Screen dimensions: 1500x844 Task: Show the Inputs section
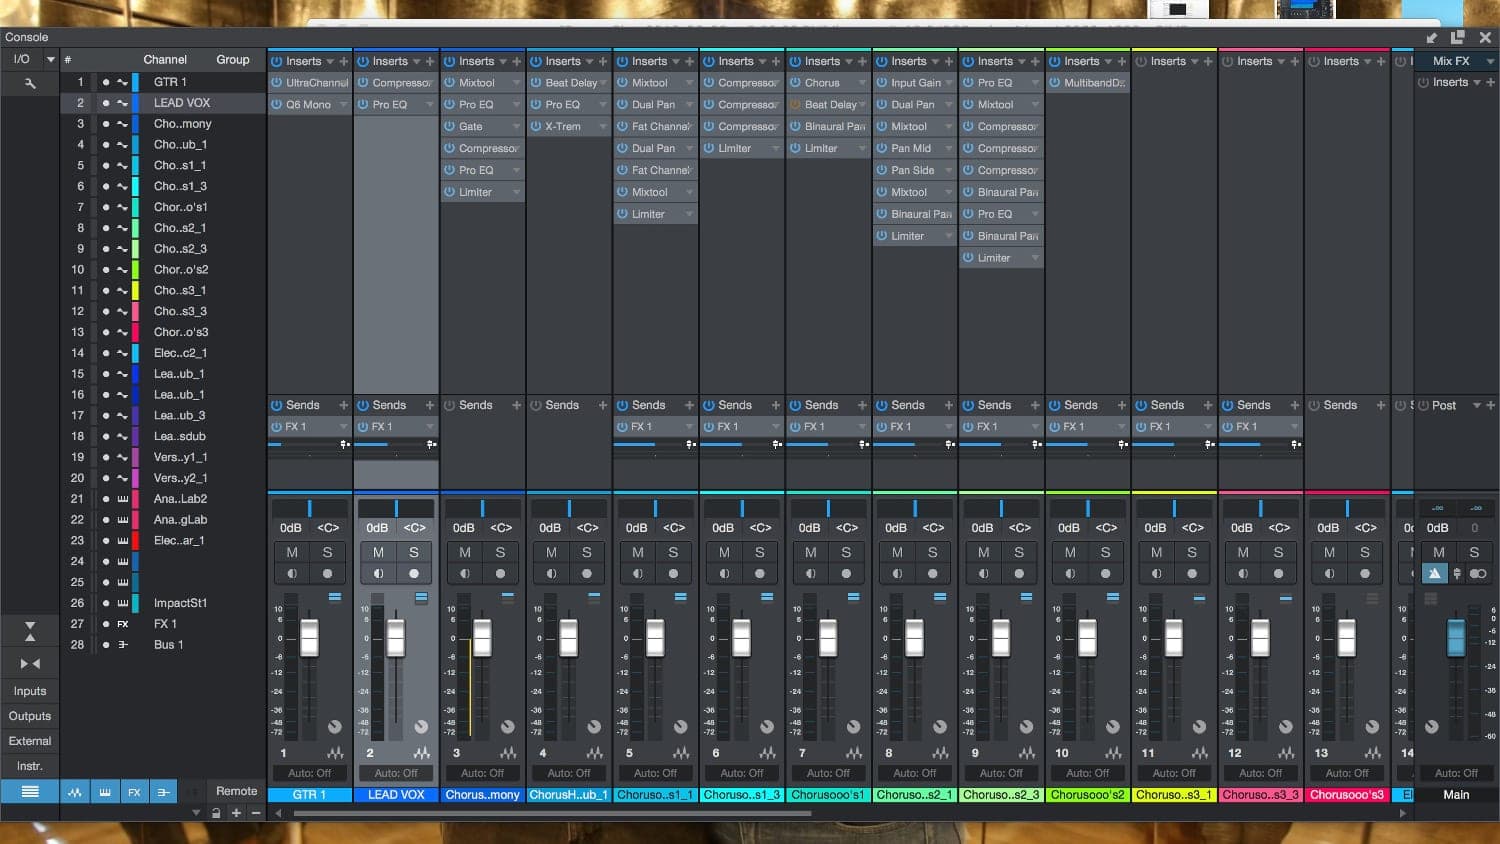pos(30,691)
